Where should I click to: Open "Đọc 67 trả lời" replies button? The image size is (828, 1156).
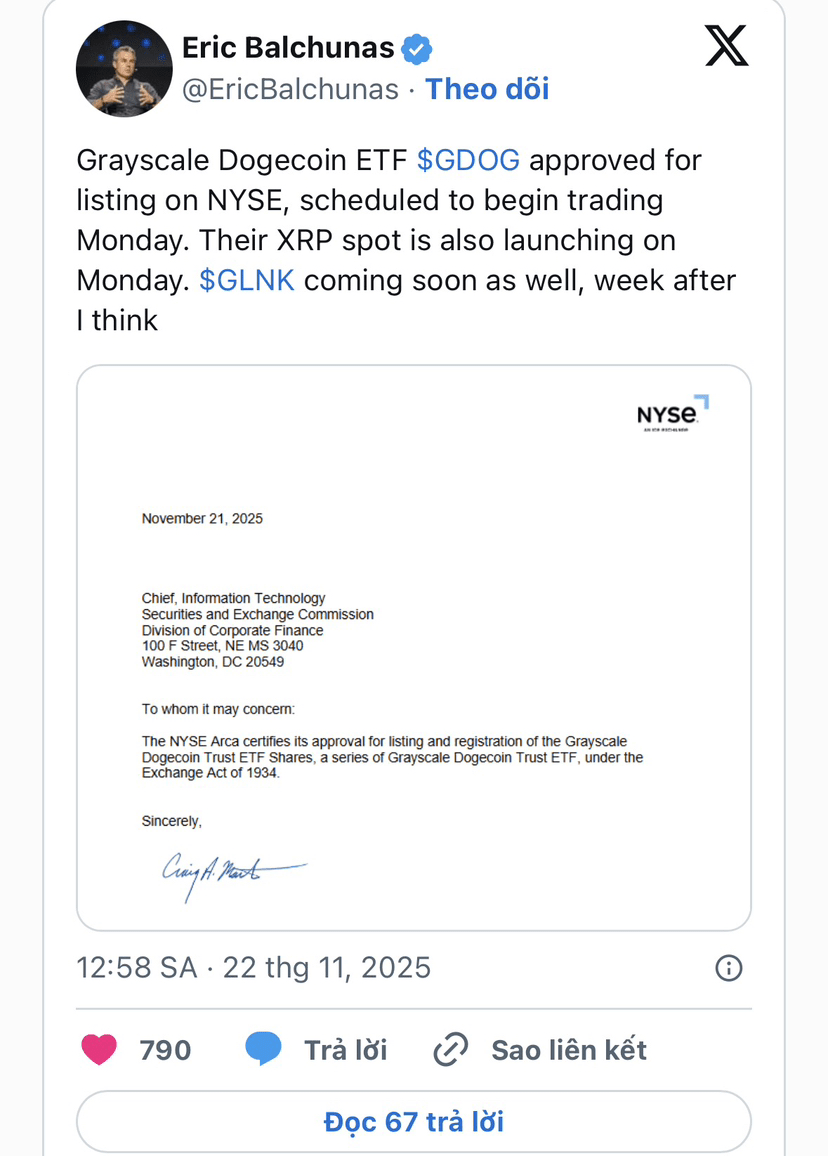(414, 1121)
